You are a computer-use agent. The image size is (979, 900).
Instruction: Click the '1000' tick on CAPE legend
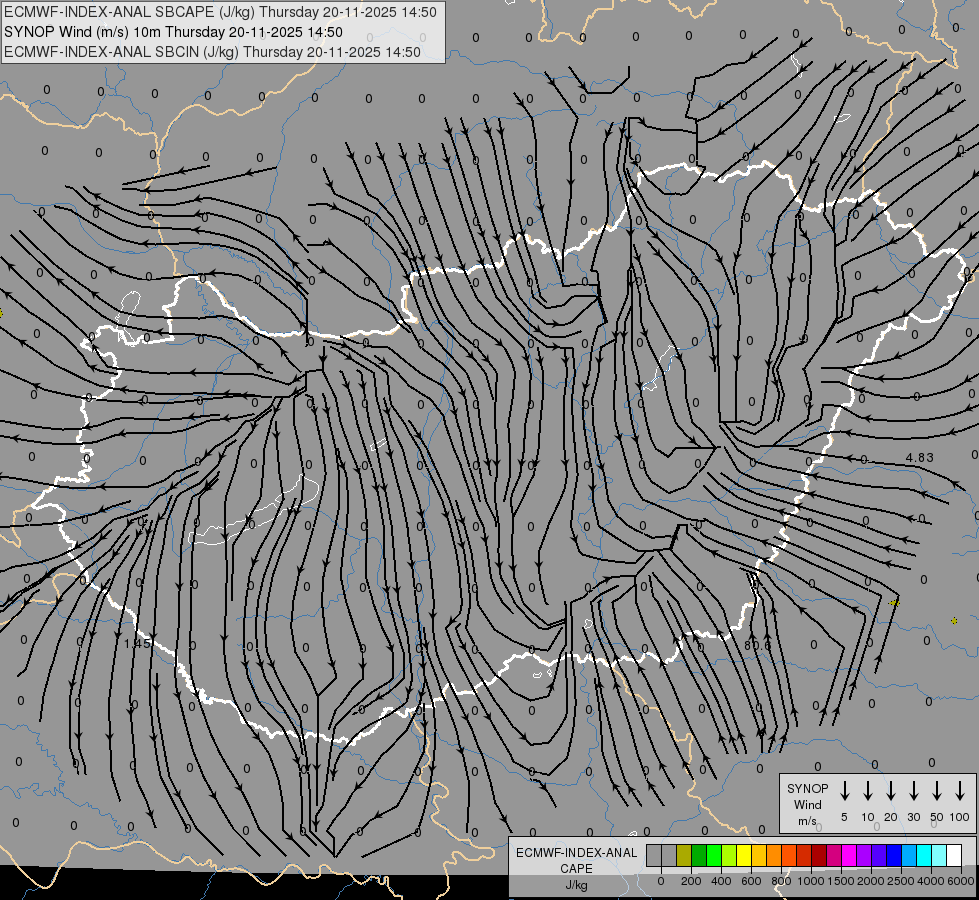click(810, 881)
